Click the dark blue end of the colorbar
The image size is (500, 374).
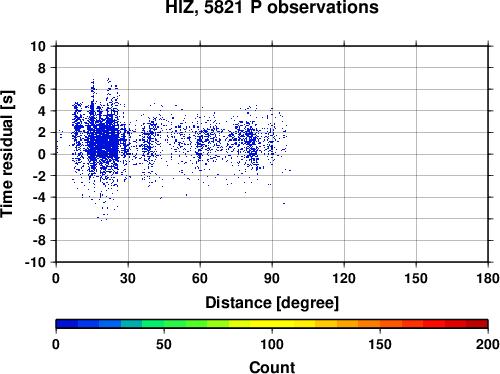coord(67,324)
